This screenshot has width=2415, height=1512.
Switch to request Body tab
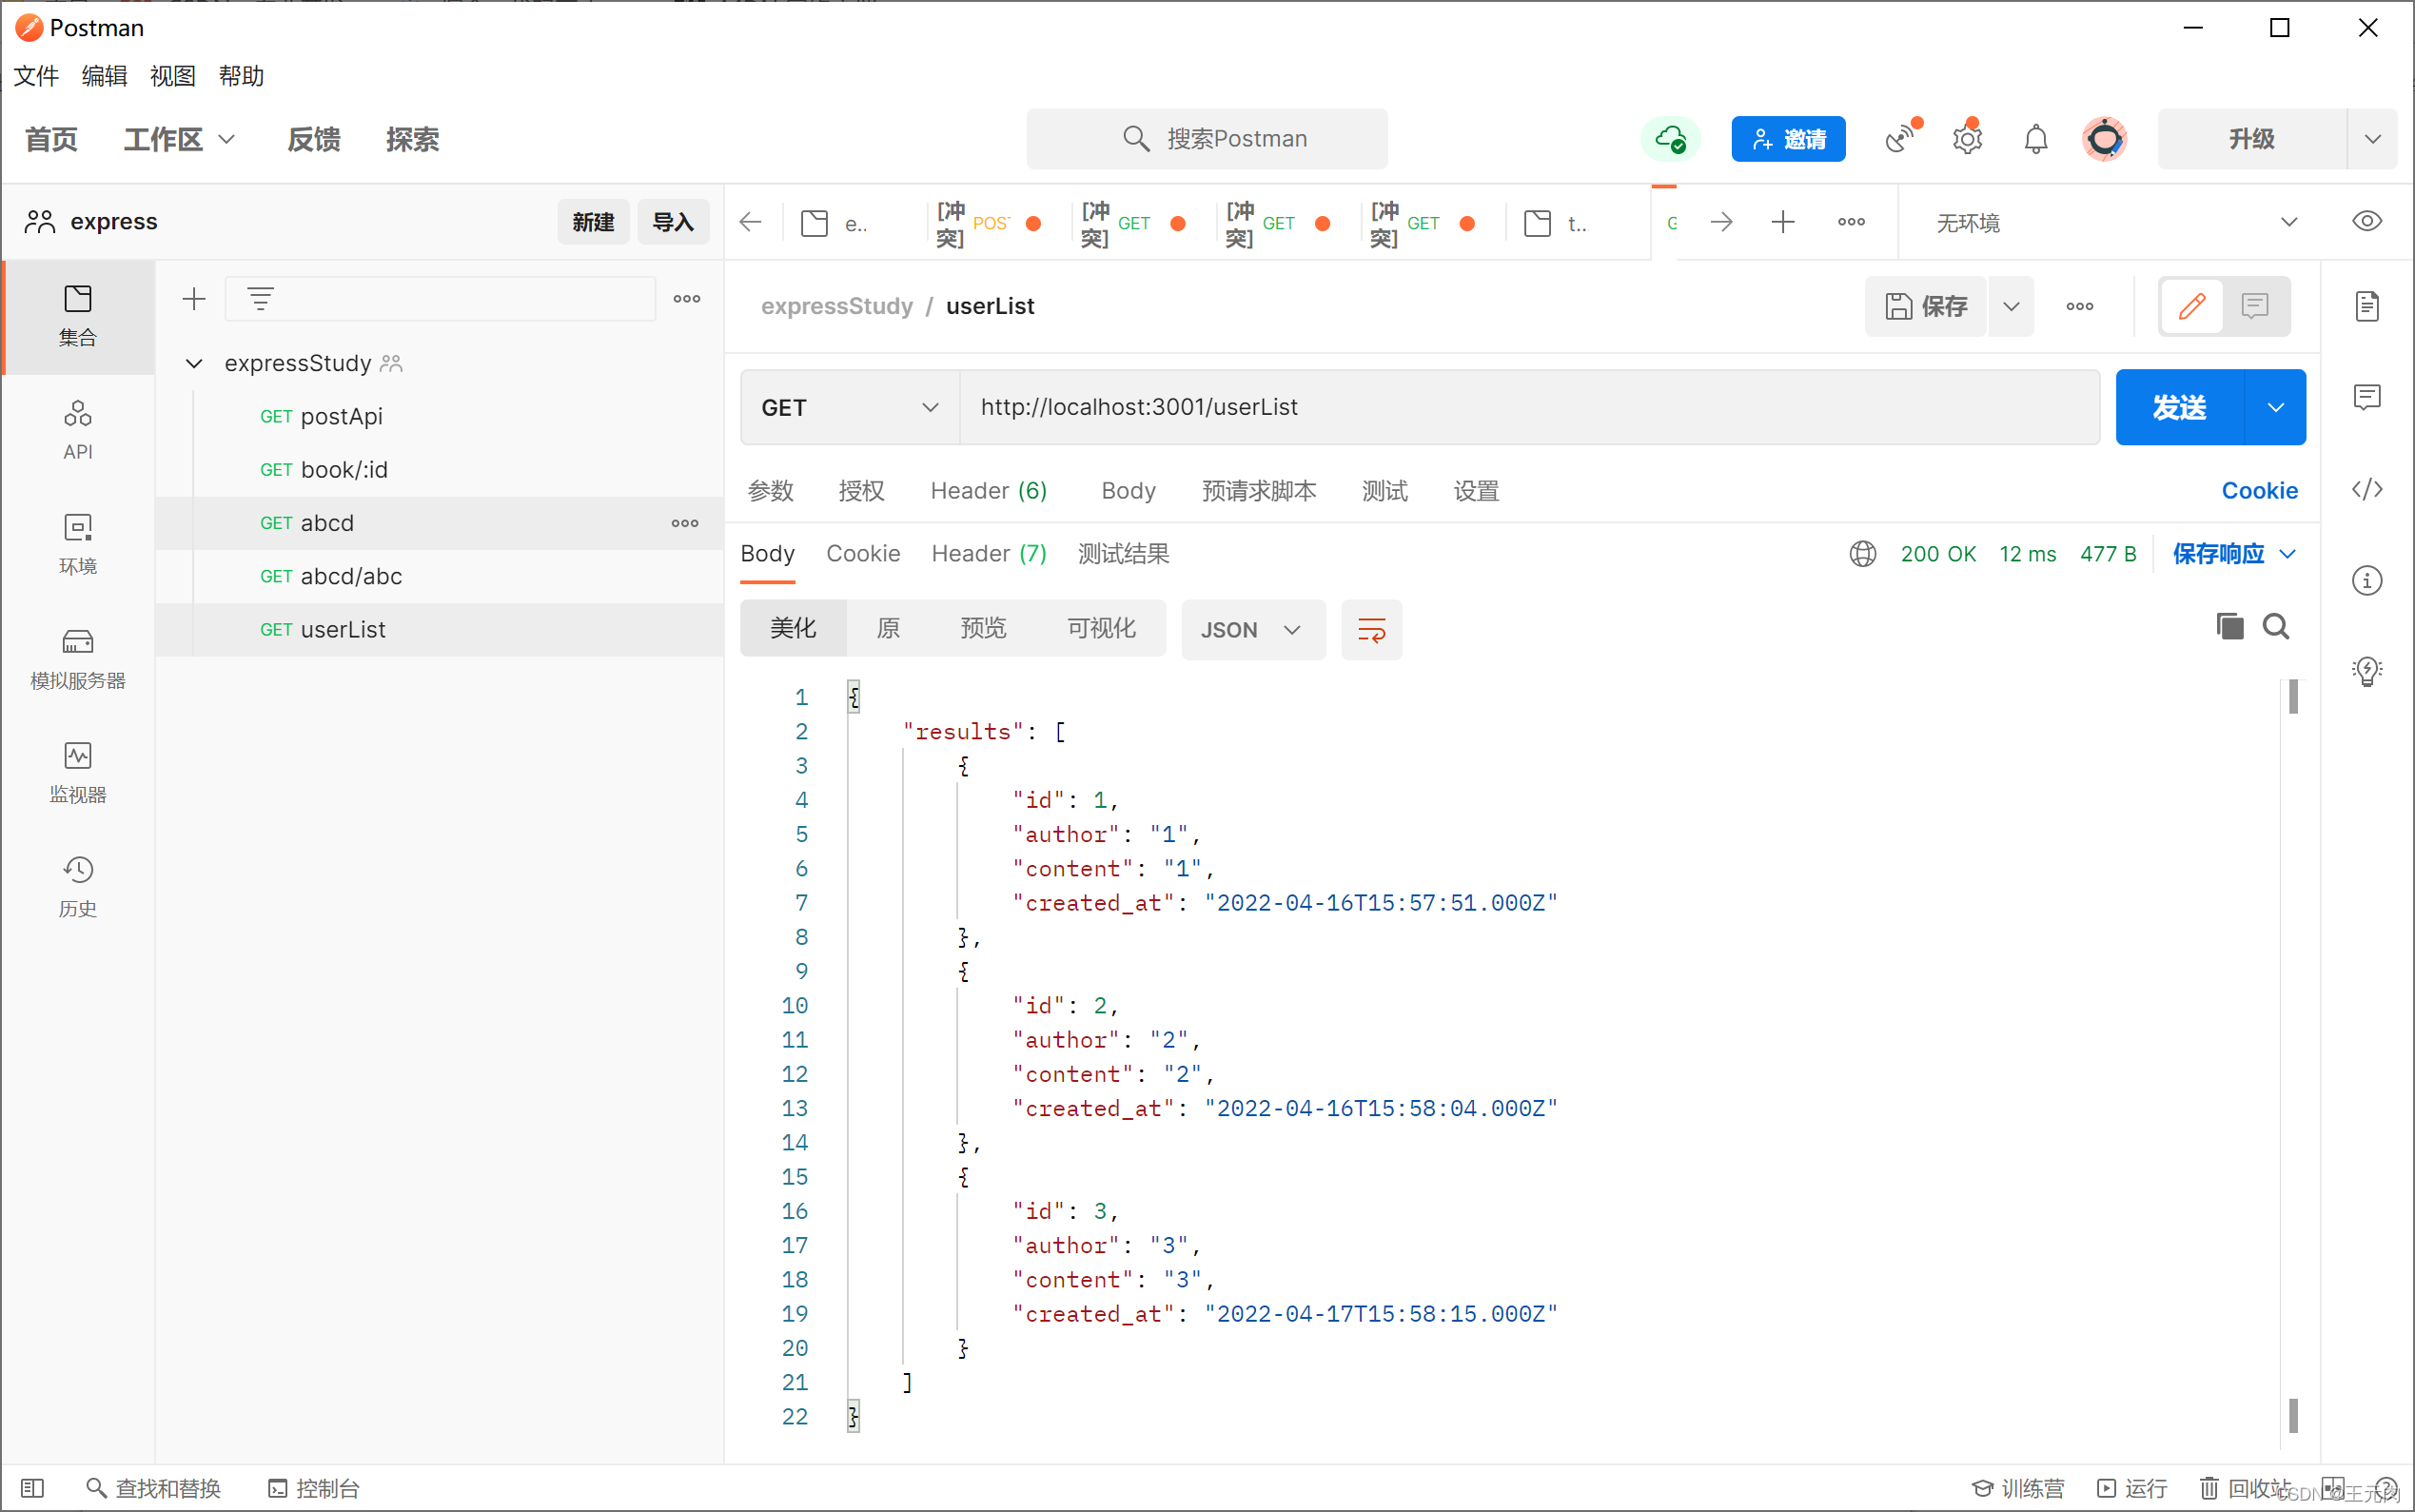tap(1128, 491)
